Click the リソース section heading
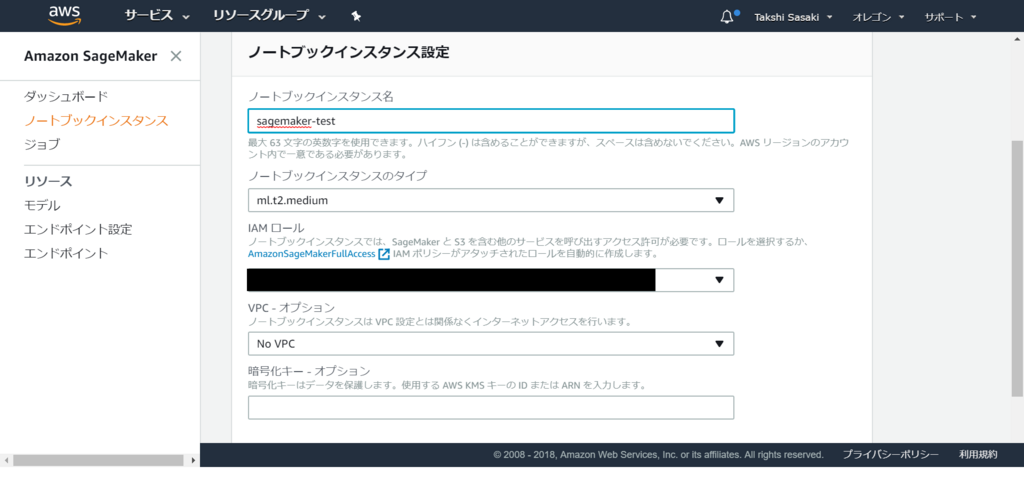The height and width of the screenshot is (491, 1024). [x=48, y=182]
